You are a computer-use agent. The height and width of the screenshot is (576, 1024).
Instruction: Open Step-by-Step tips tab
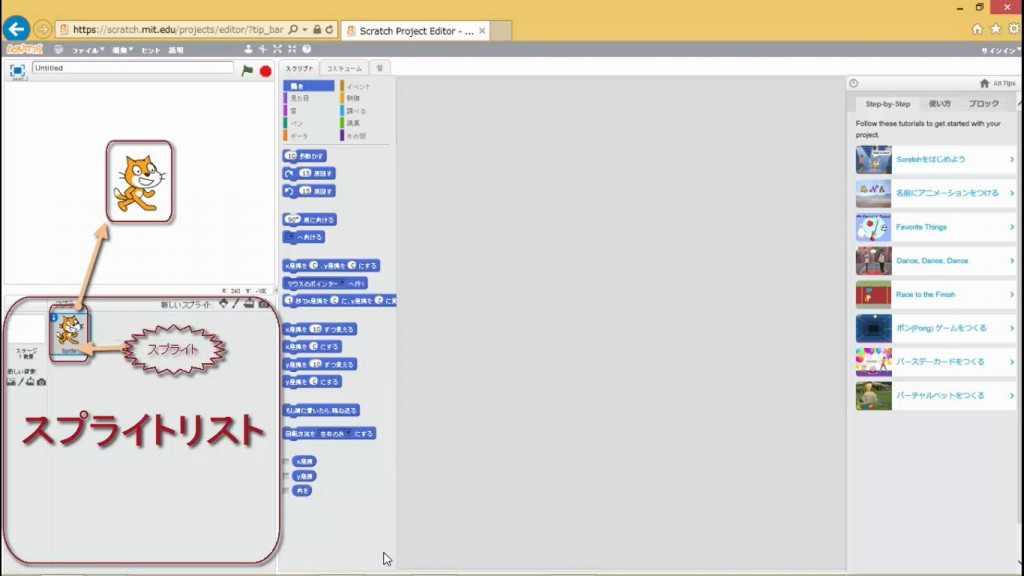888,104
